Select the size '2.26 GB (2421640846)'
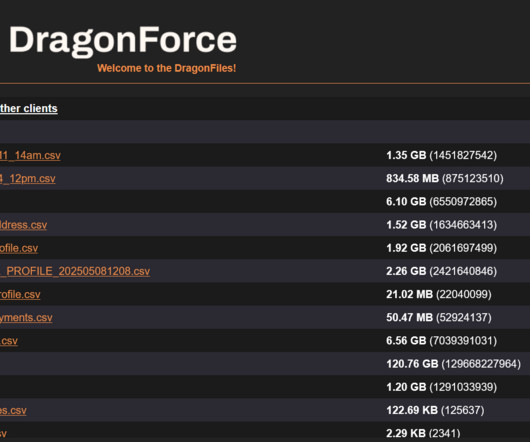Image resolution: width=530 pixels, height=442 pixels. coord(441,271)
